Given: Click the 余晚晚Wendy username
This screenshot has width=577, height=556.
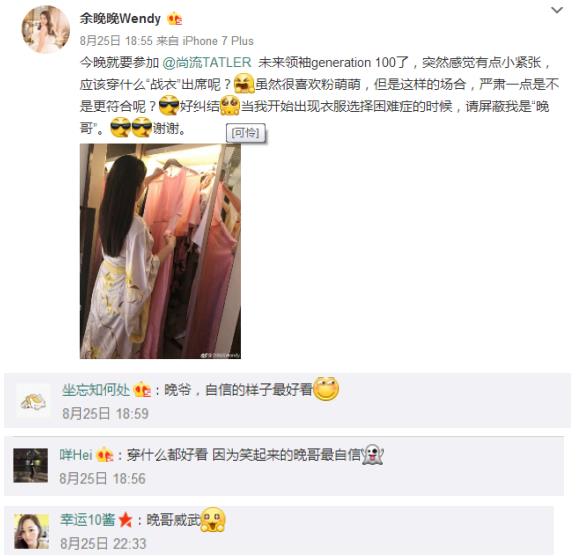Looking at the screenshot, I should [120, 18].
